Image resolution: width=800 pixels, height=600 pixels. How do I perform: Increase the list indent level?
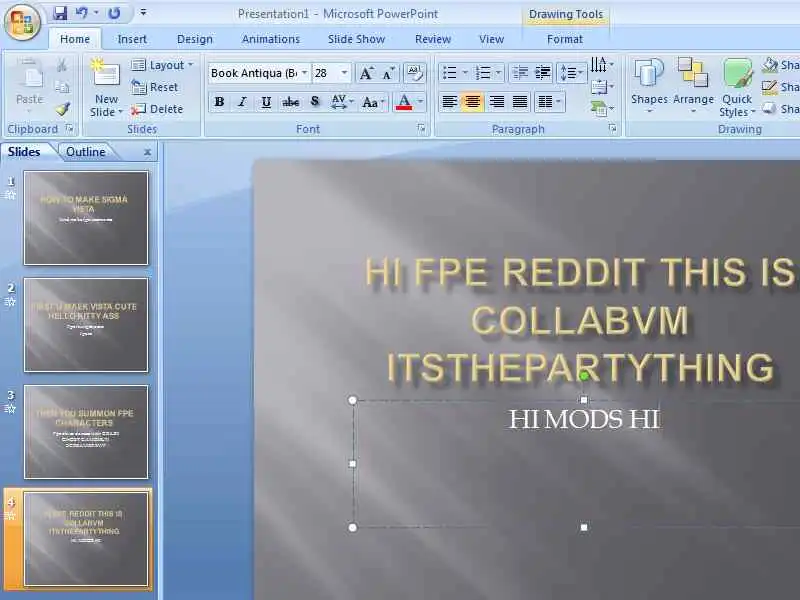tap(542, 73)
